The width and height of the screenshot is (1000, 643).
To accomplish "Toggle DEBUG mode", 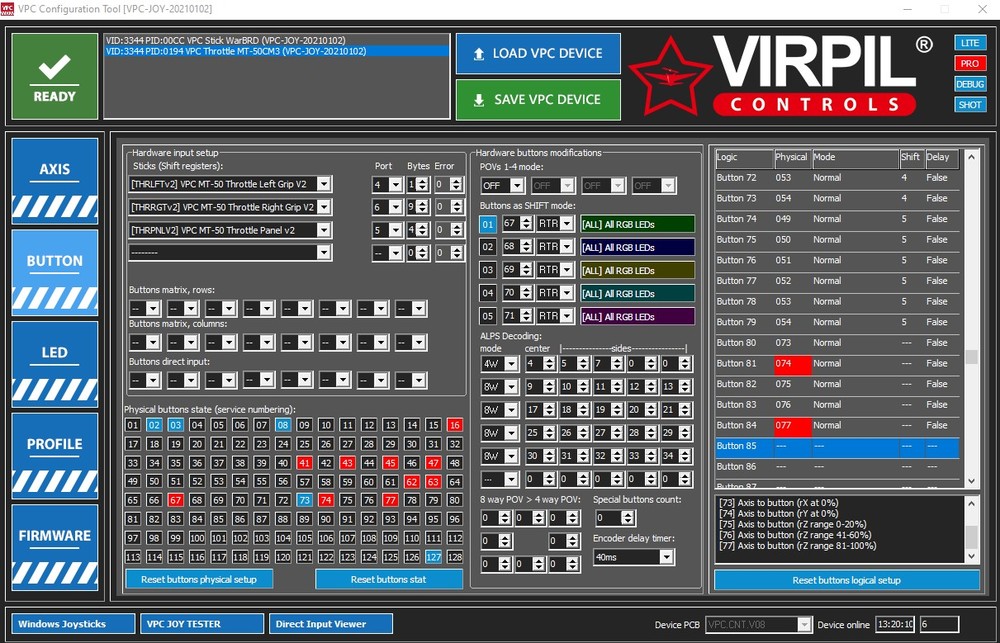I will [970, 84].
